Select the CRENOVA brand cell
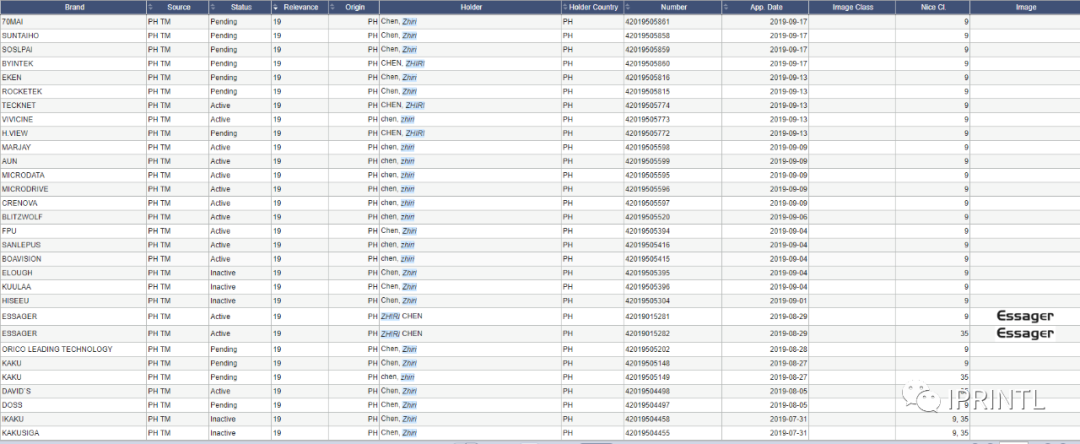This screenshot has height=444, width=1080. (x=74, y=203)
